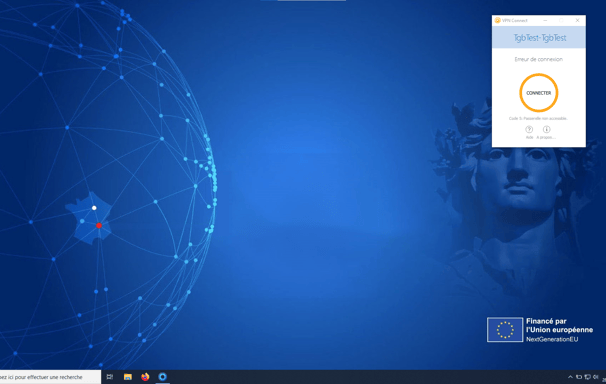
Task: Click the active blue circular app in taskbar
Action: pos(163,377)
